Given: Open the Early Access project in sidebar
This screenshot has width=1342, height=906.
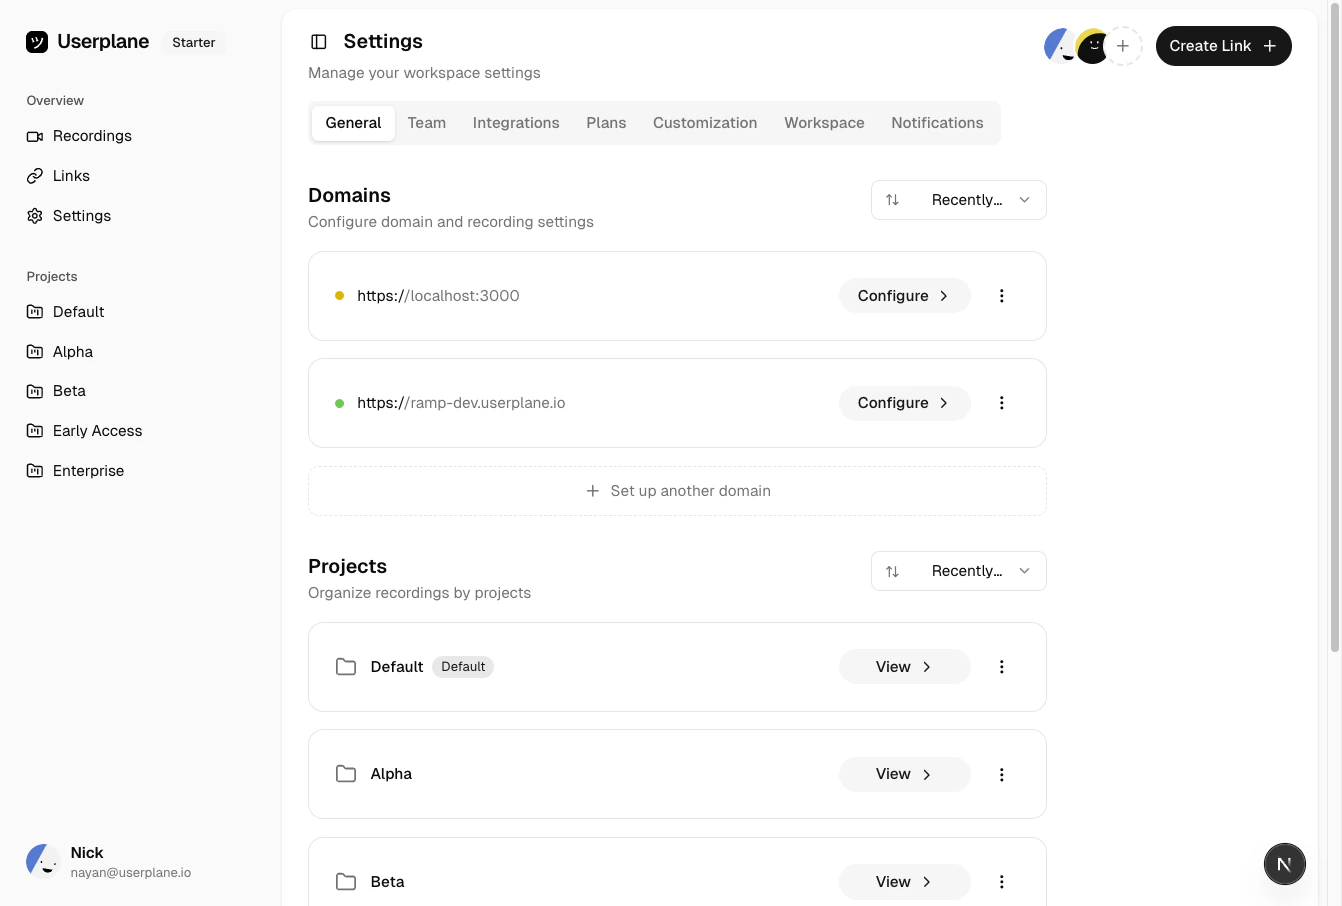Looking at the screenshot, I should click(x=97, y=431).
